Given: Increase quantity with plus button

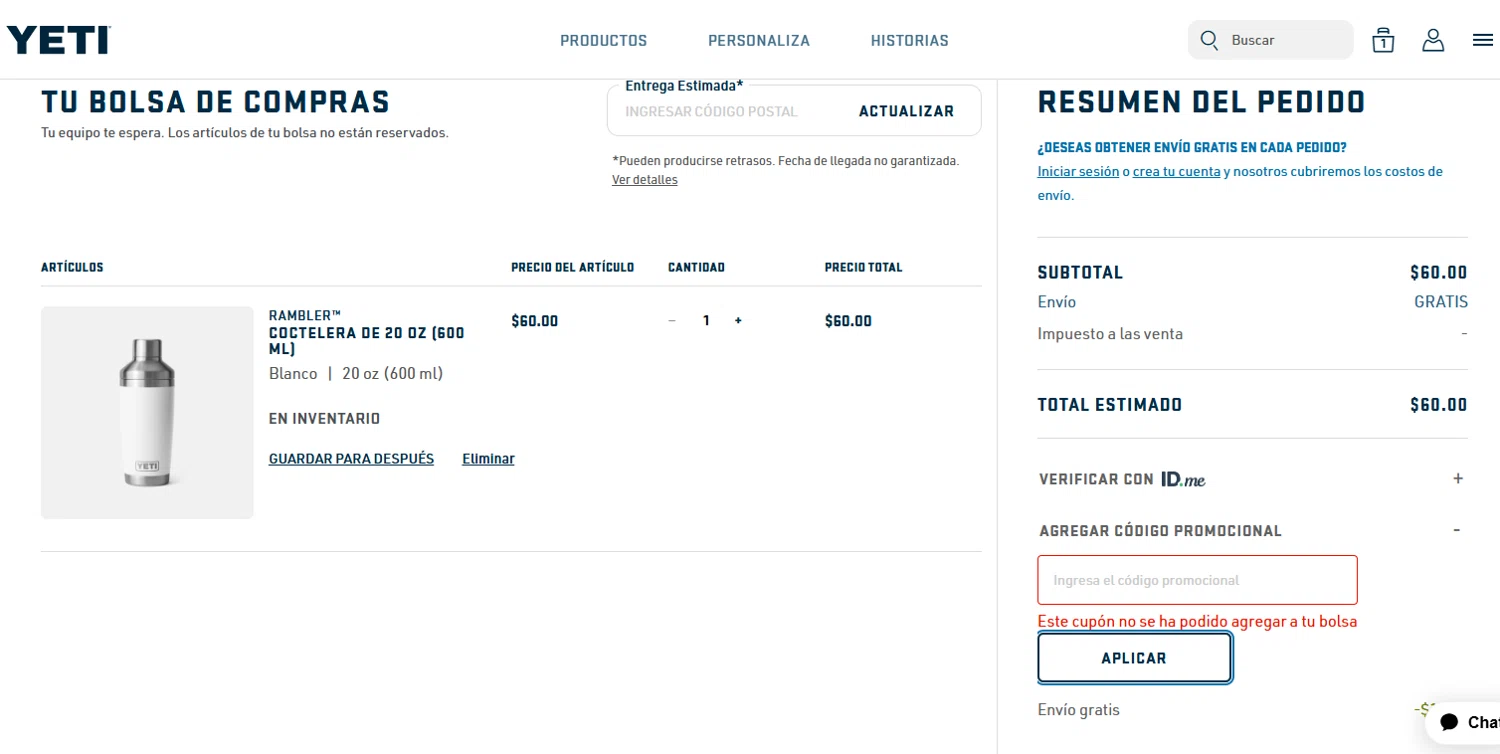Looking at the screenshot, I should (x=738, y=321).
